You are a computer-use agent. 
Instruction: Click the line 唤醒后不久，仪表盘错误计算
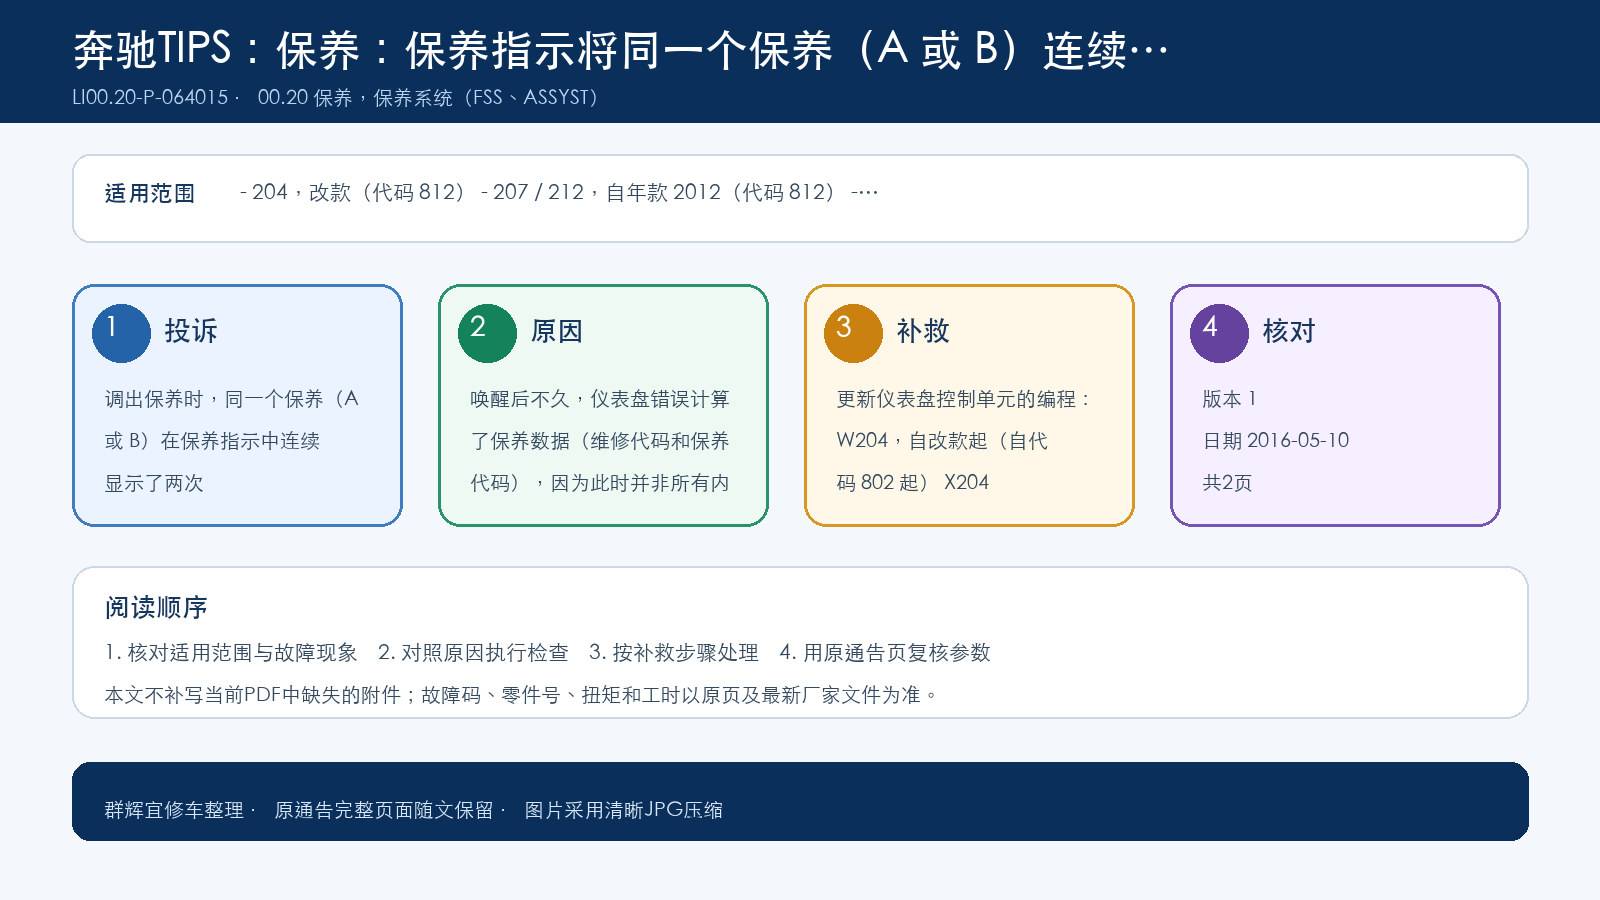pos(600,399)
